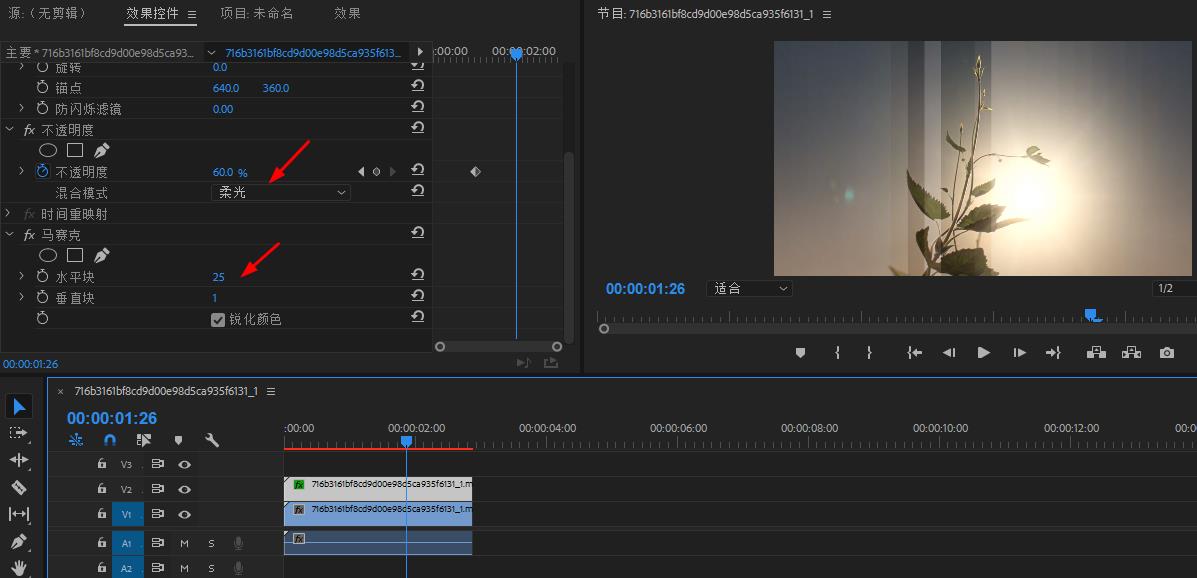Image resolution: width=1197 pixels, height=578 pixels.
Task: Mute the A1 audio track
Action: 184,543
